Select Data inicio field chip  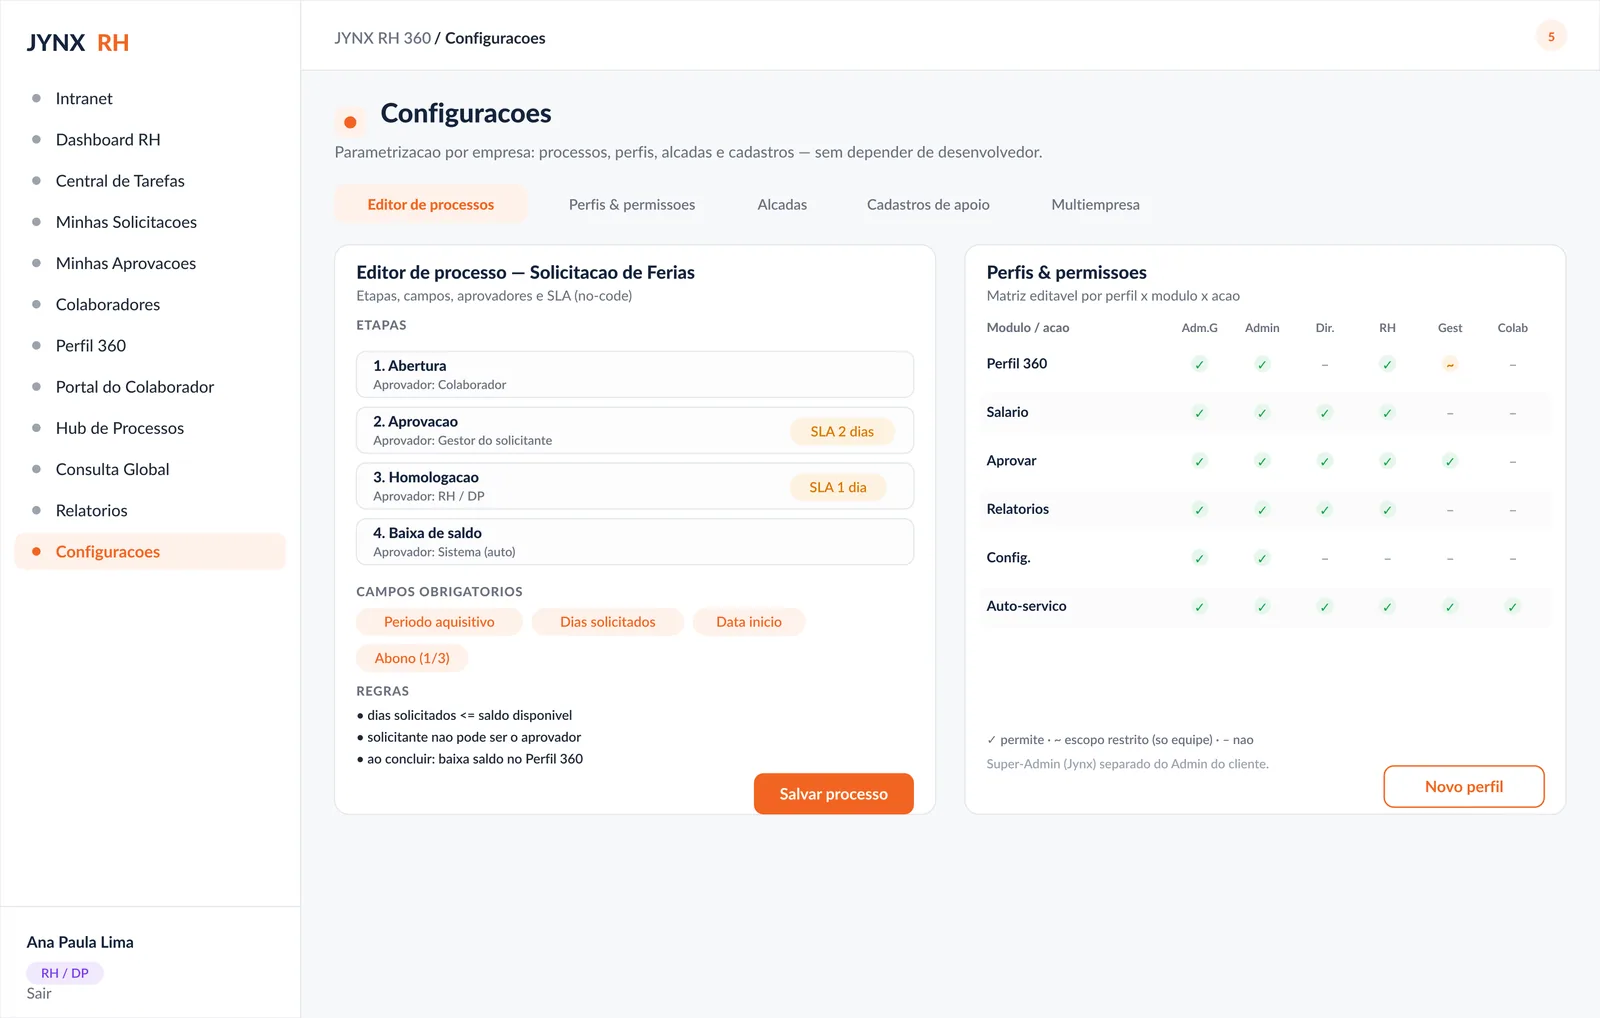(749, 622)
